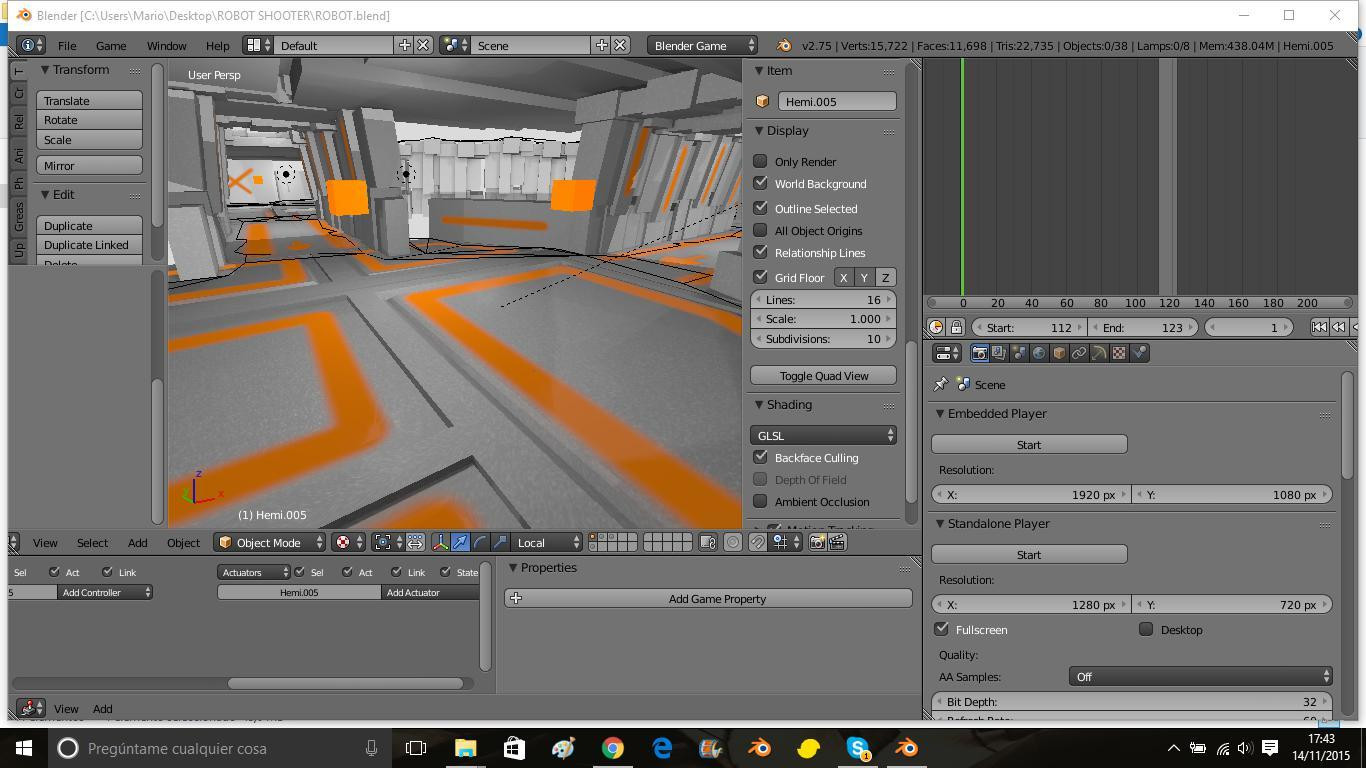Uncheck Fullscreen for Standalone Player

click(x=941, y=629)
